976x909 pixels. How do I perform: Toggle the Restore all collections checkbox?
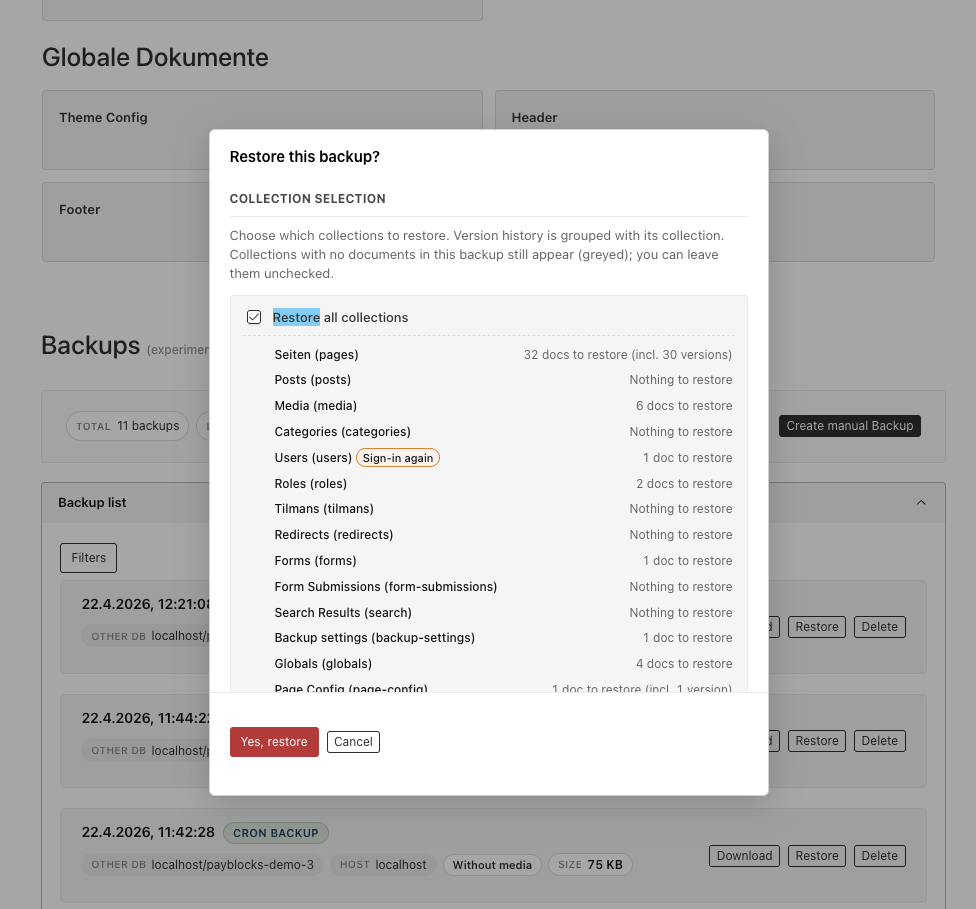(x=254, y=318)
